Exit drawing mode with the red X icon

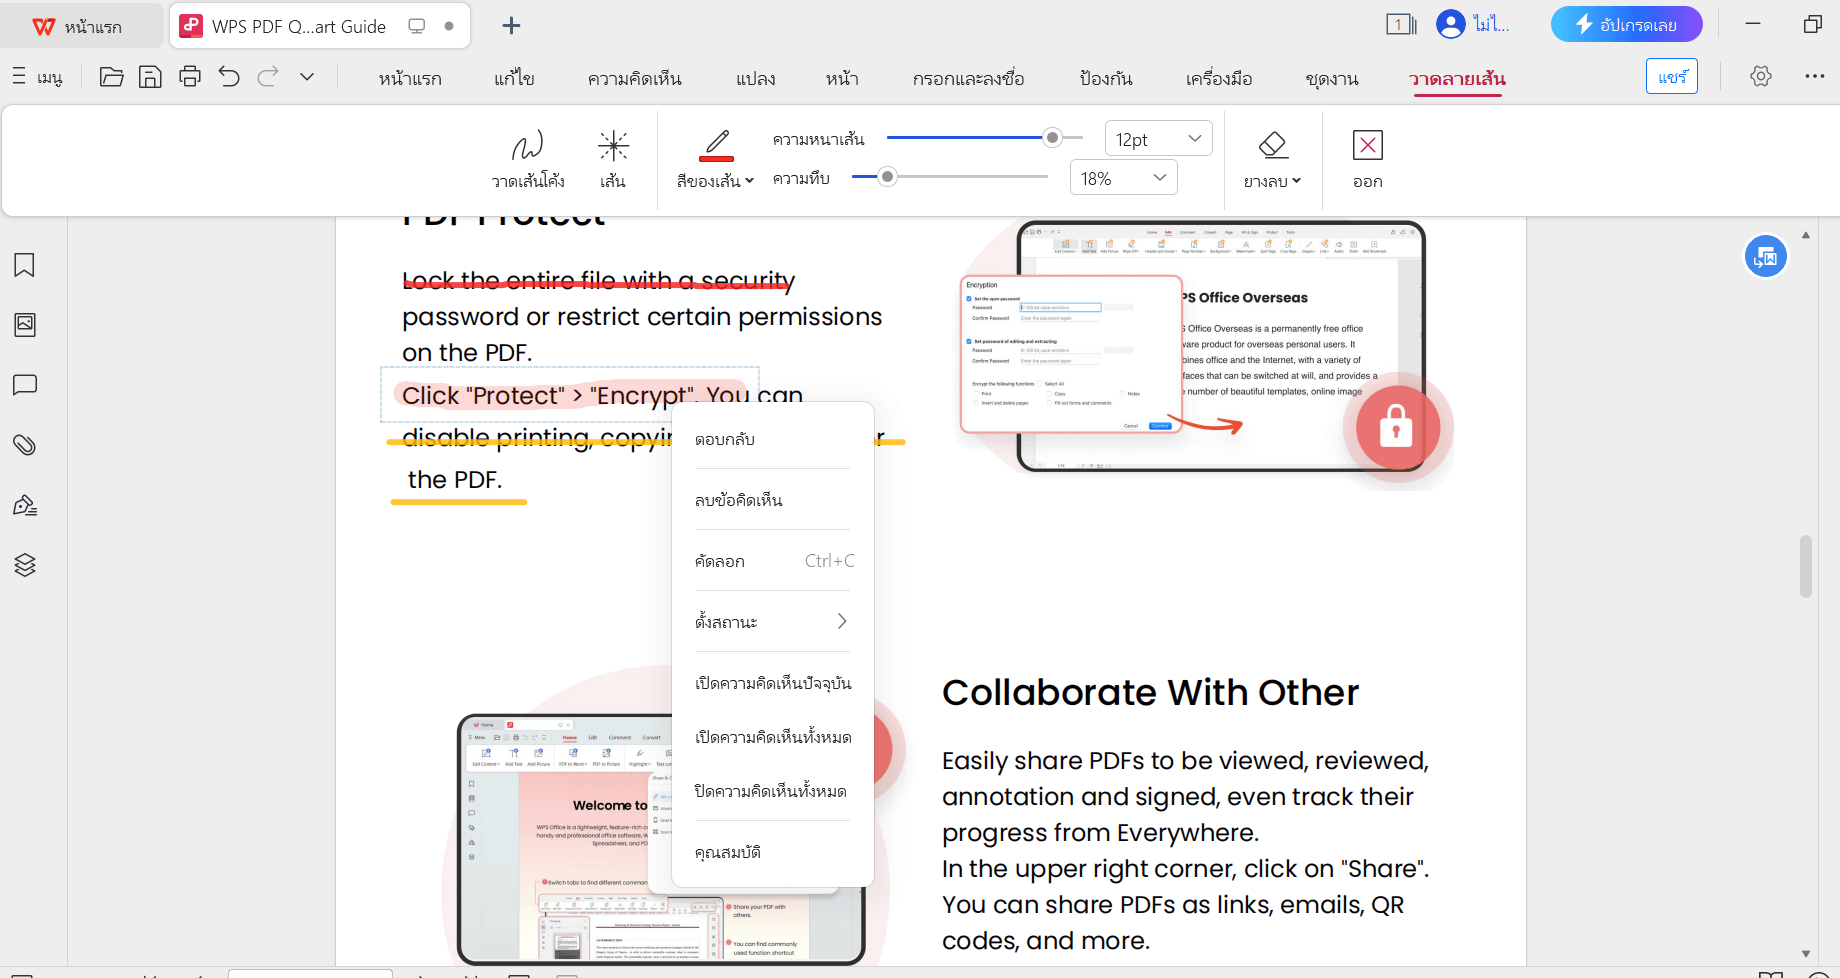pos(1367,146)
